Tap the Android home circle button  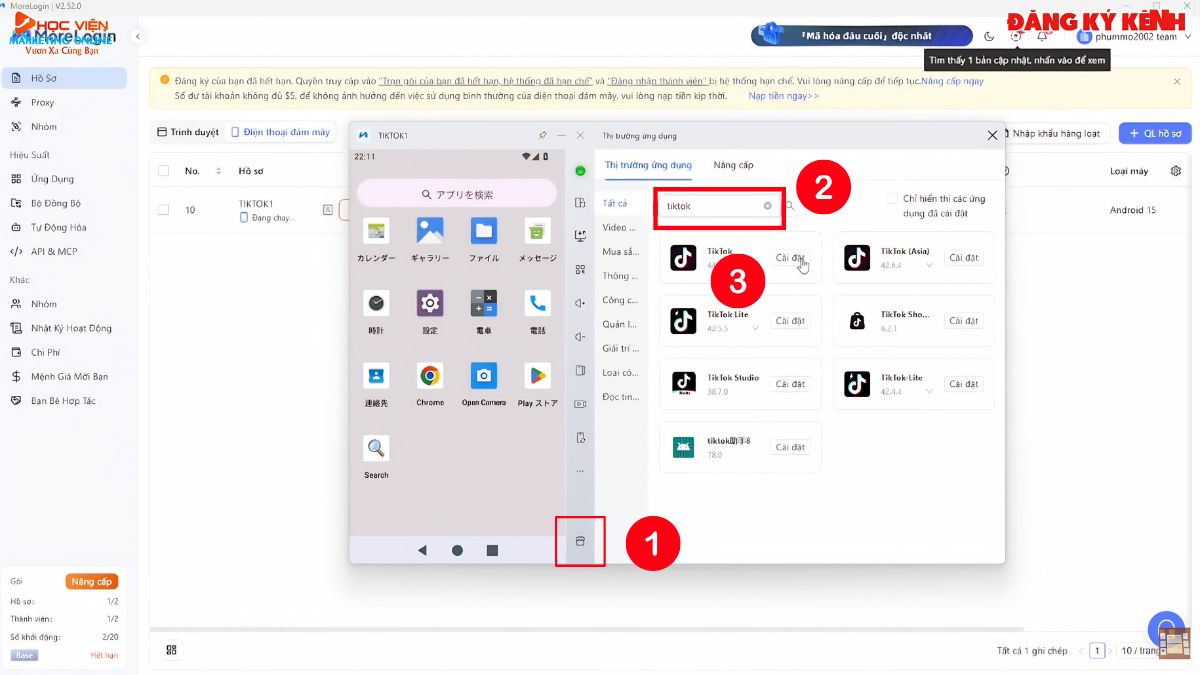pyautogui.click(x=457, y=550)
